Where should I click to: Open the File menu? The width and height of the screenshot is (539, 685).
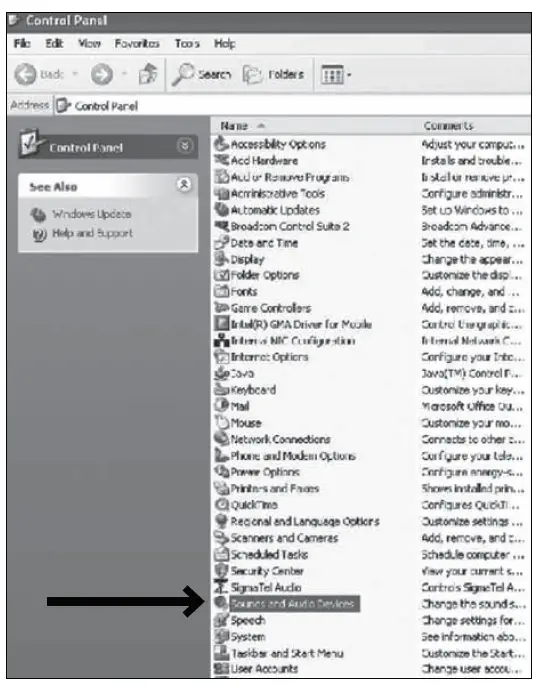pyautogui.click(x=22, y=43)
